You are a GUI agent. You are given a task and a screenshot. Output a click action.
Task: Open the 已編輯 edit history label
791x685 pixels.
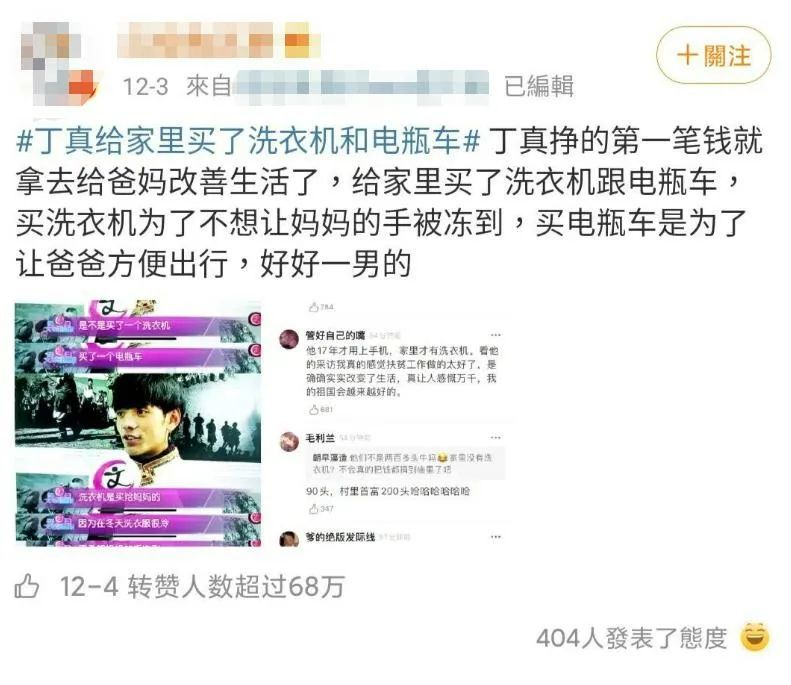[x=539, y=86]
